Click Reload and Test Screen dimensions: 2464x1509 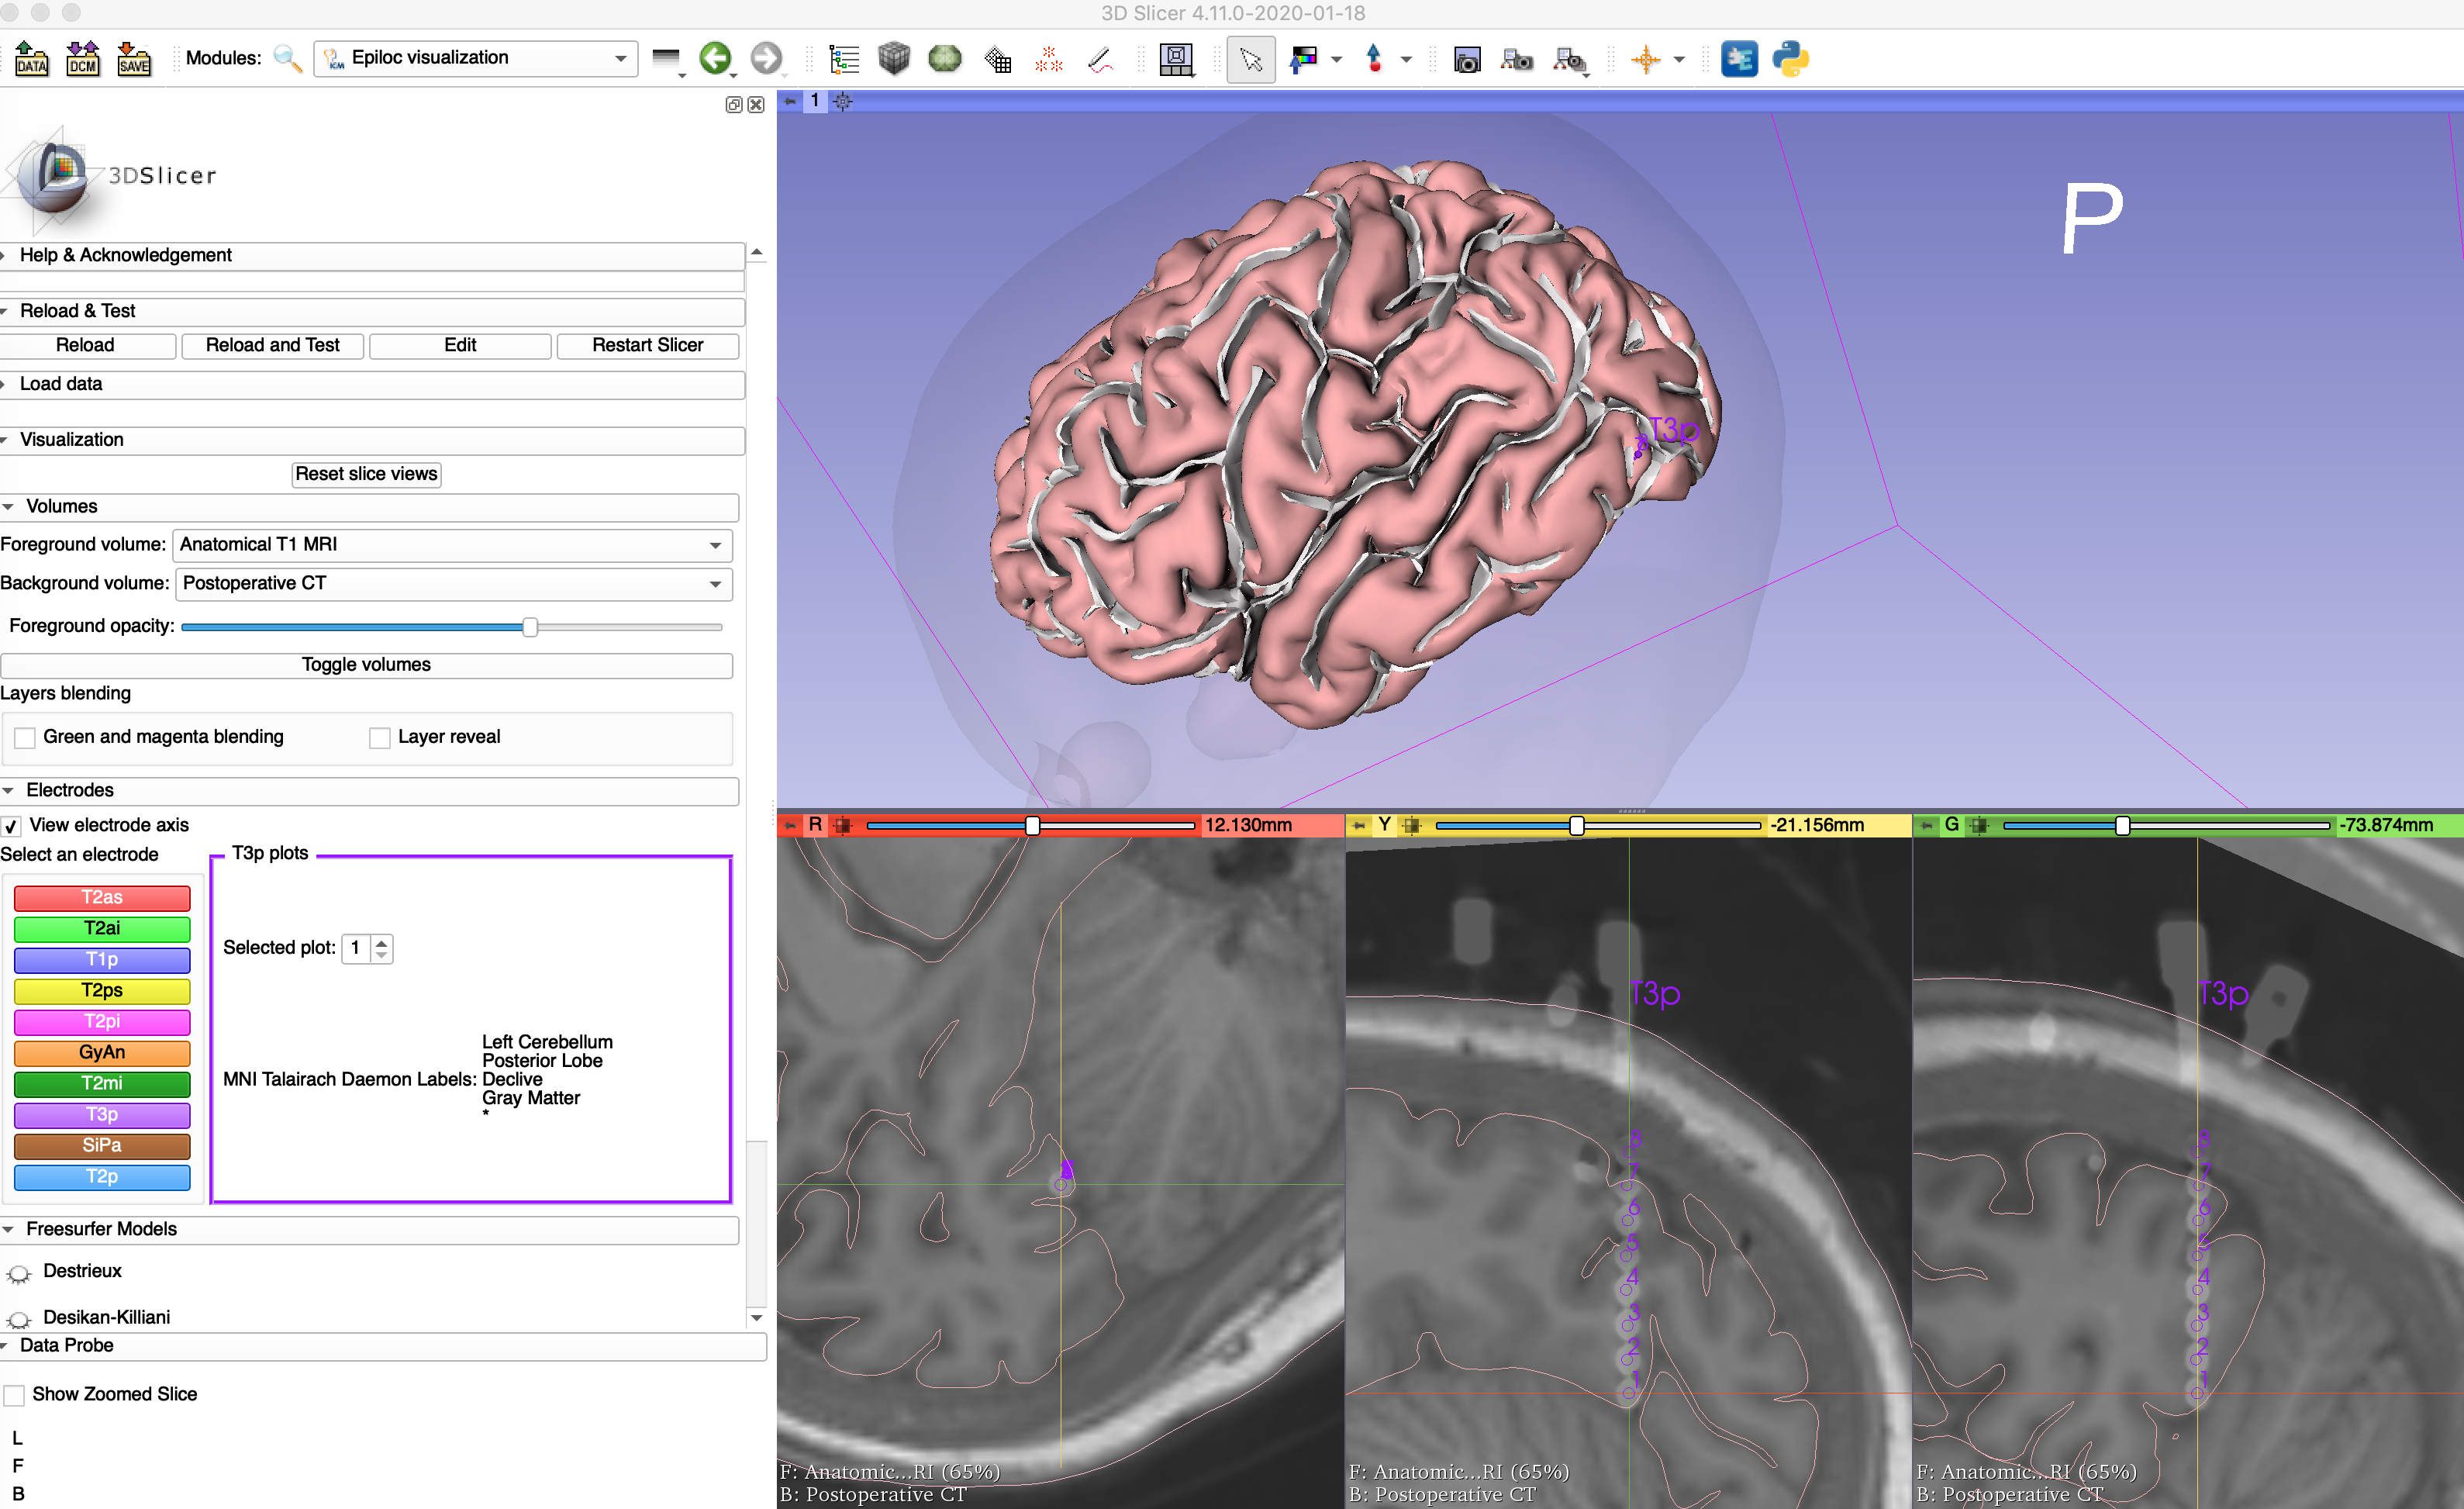tap(272, 345)
